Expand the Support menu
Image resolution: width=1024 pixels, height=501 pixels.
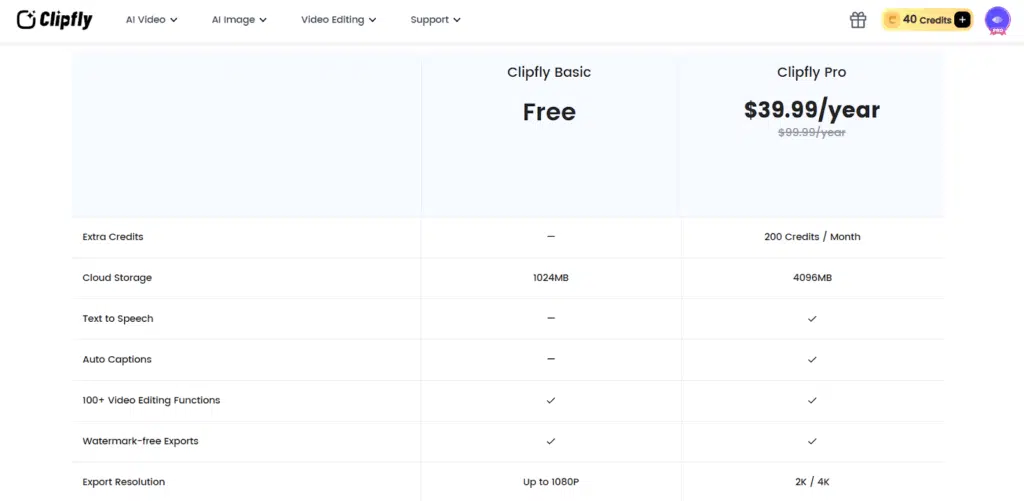pyautogui.click(x=436, y=20)
